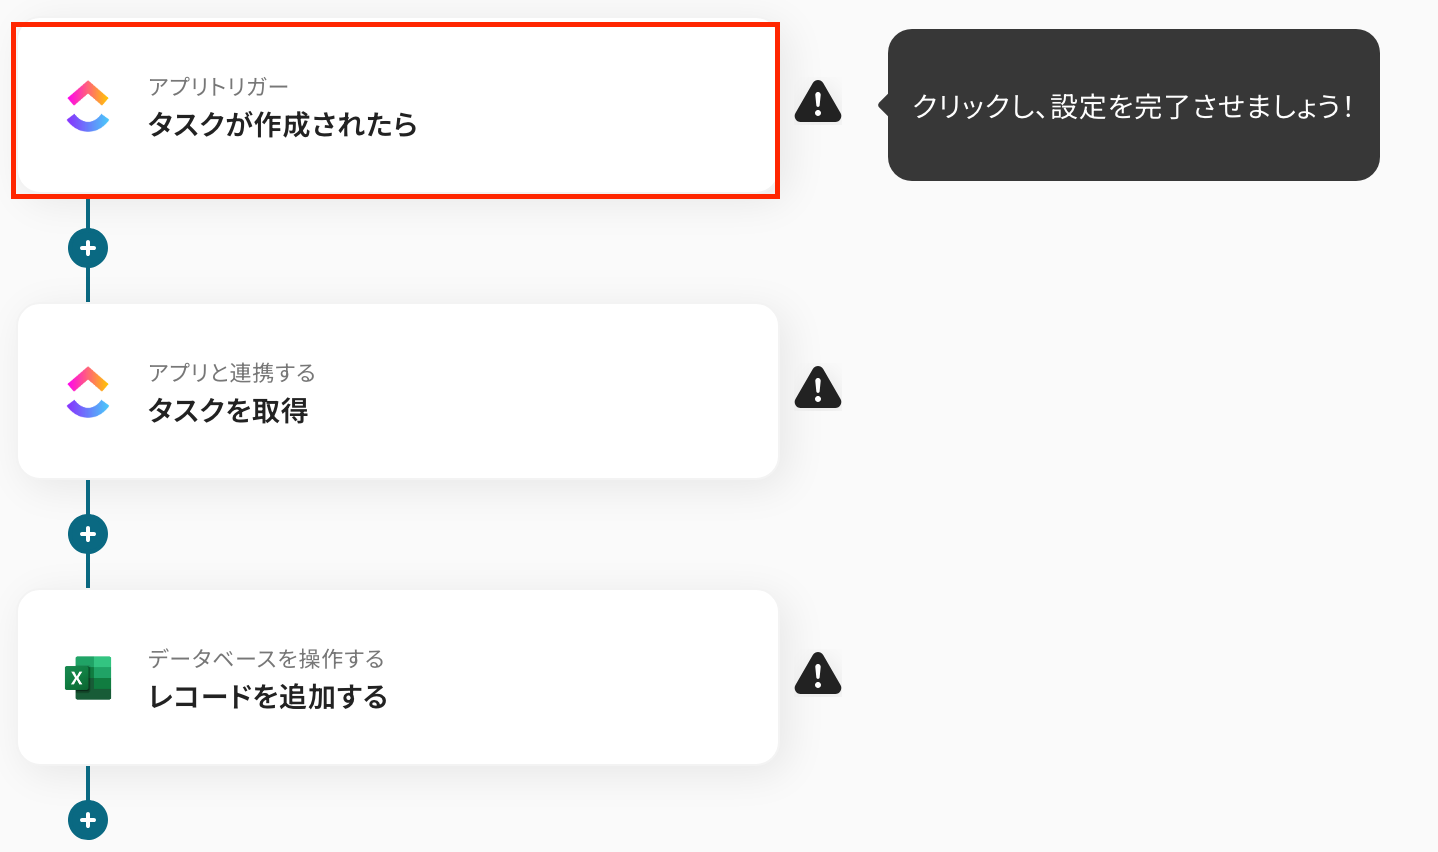
Task: Click the データベースを操作する label
Action: 266,659
